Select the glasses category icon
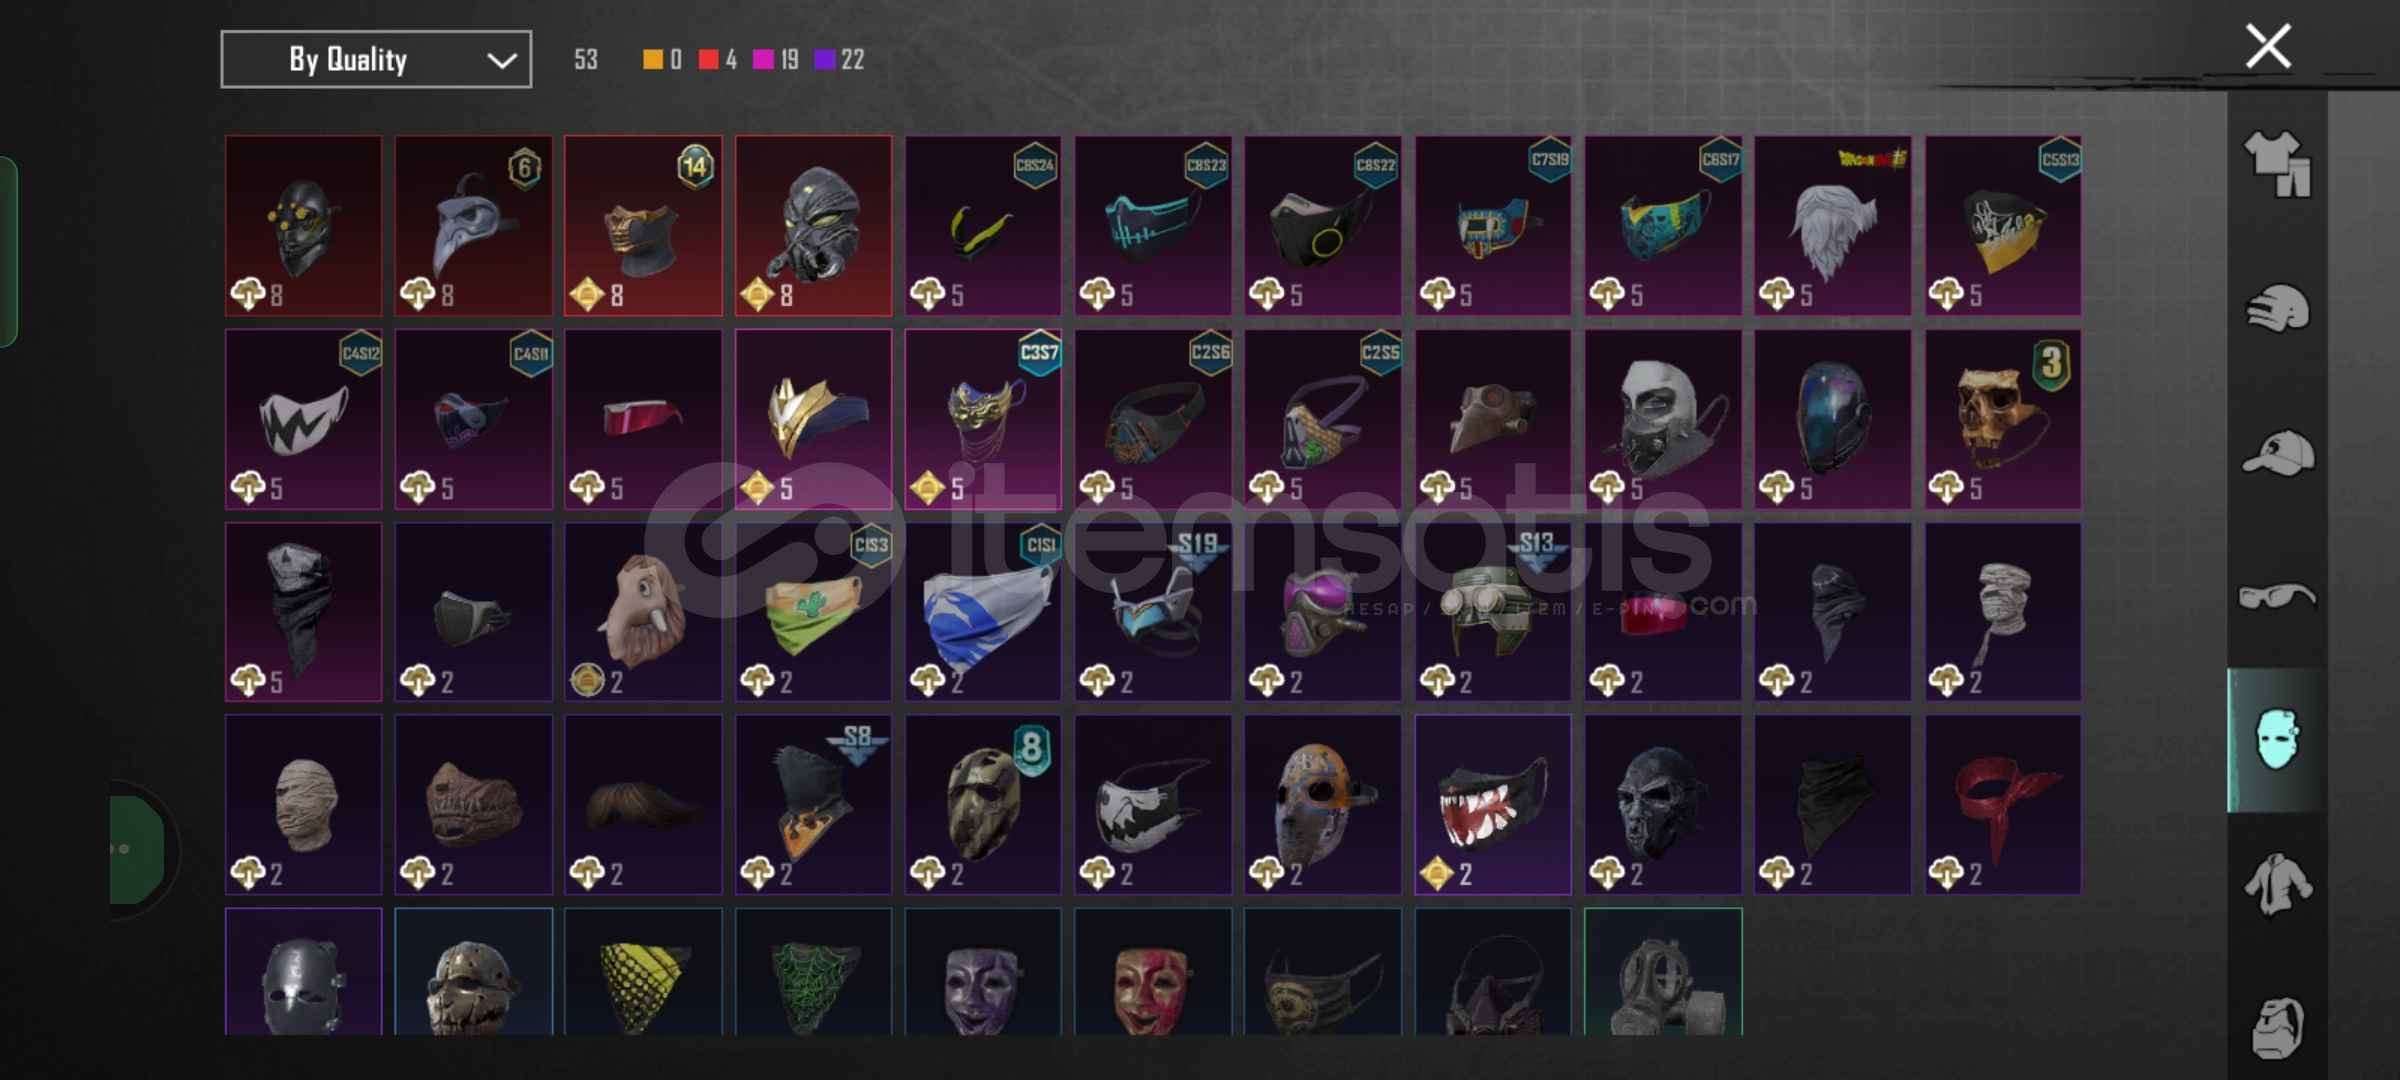This screenshot has height=1080, width=2400. pos(2277,597)
